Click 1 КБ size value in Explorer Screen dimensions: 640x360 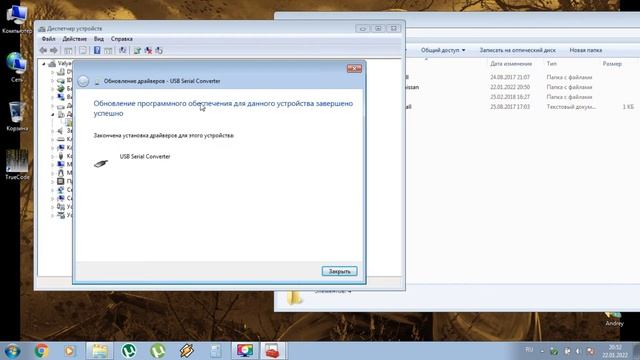pyautogui.click(x=628, y=107)
